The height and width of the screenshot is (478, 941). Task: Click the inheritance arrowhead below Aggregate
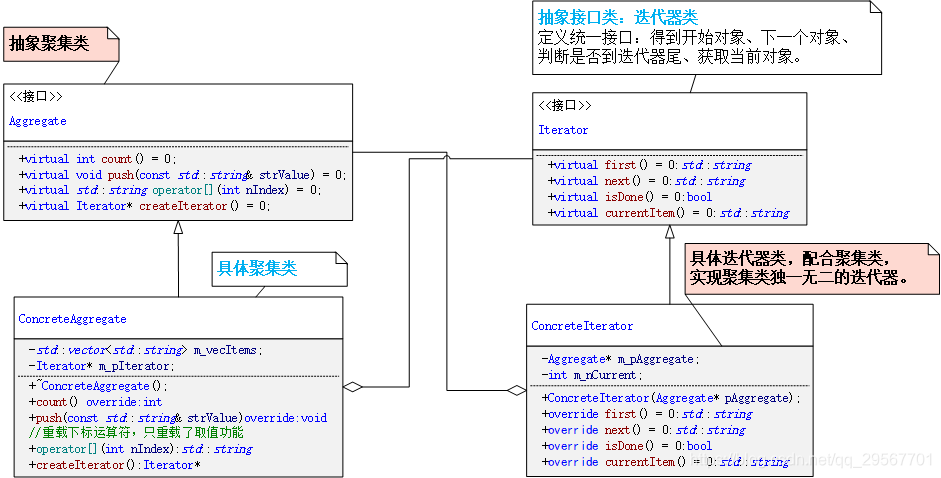pos(178,227)
